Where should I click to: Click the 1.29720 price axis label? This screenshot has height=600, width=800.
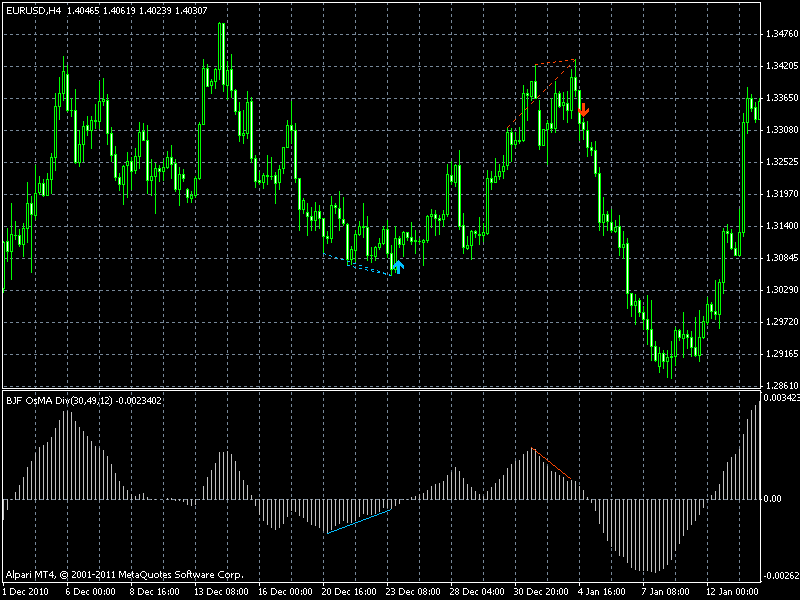[781, 321]
